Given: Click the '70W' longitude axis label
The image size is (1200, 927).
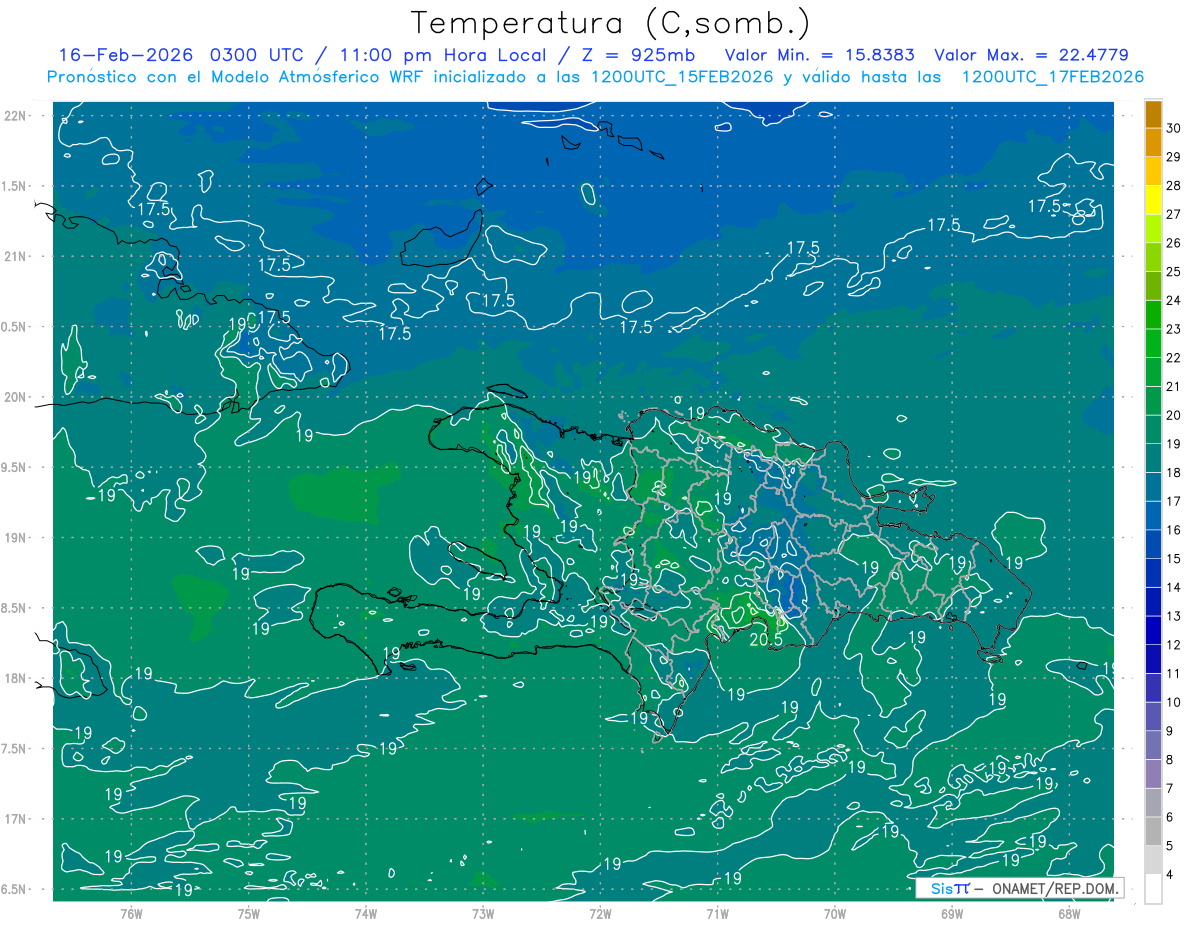Looking at the screenshot, I should point(835,913).
